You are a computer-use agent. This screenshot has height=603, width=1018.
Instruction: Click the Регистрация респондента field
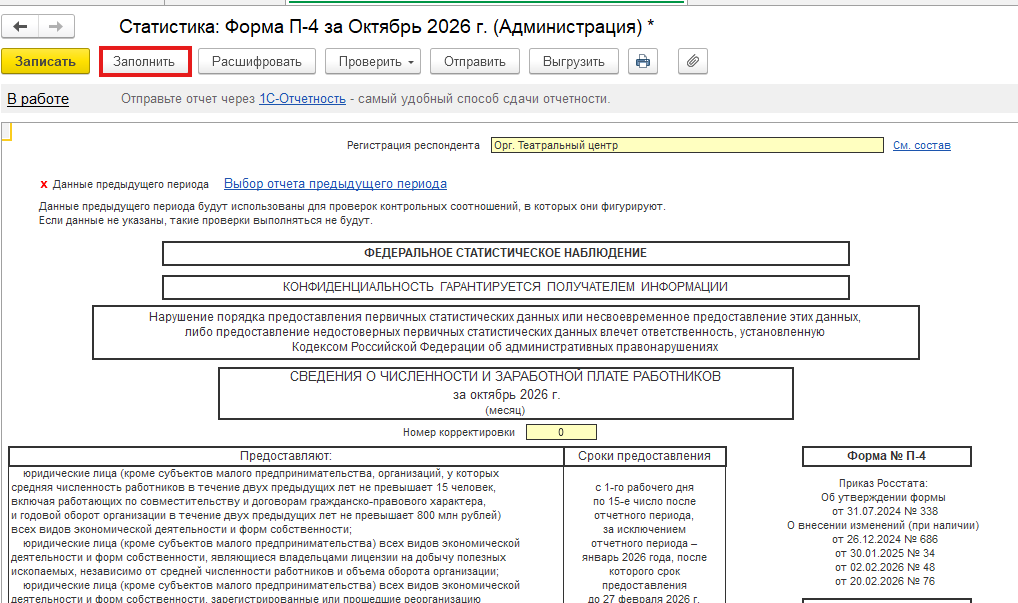click(687, 145)
